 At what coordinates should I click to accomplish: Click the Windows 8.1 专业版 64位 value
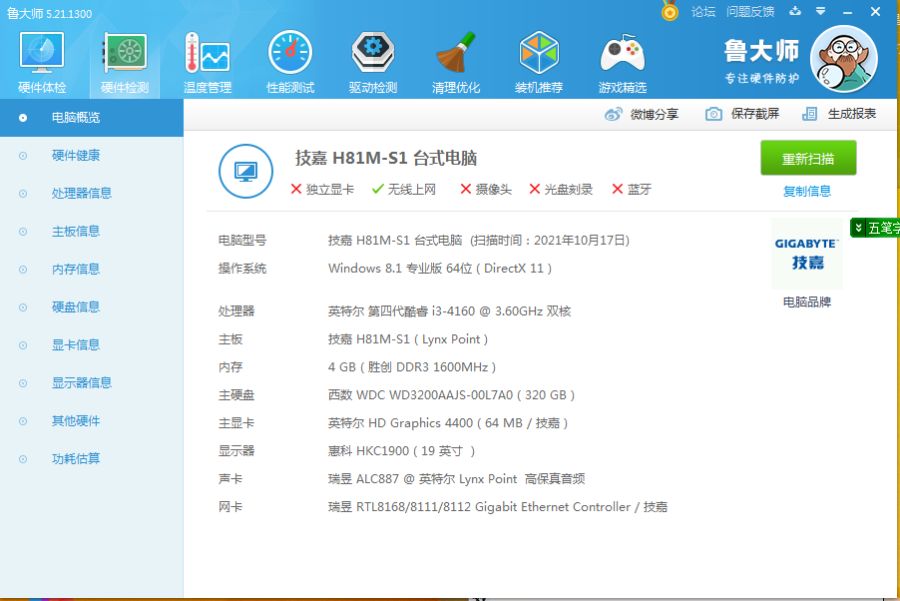point(440,268)
